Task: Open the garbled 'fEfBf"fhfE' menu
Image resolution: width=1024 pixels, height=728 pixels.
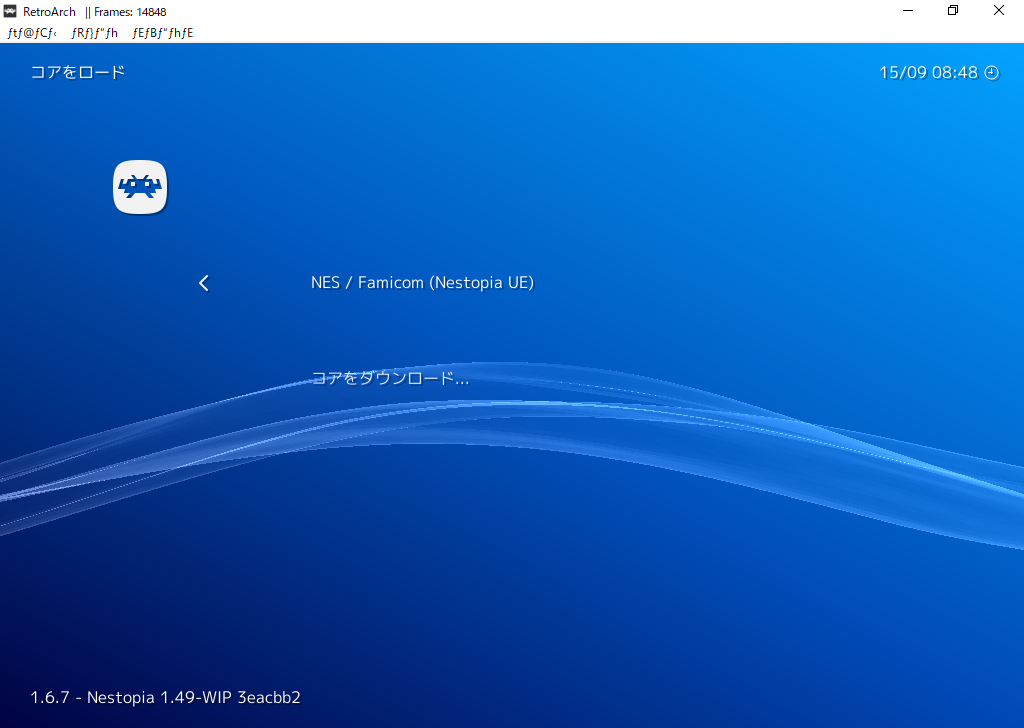Action: (163, 32)
